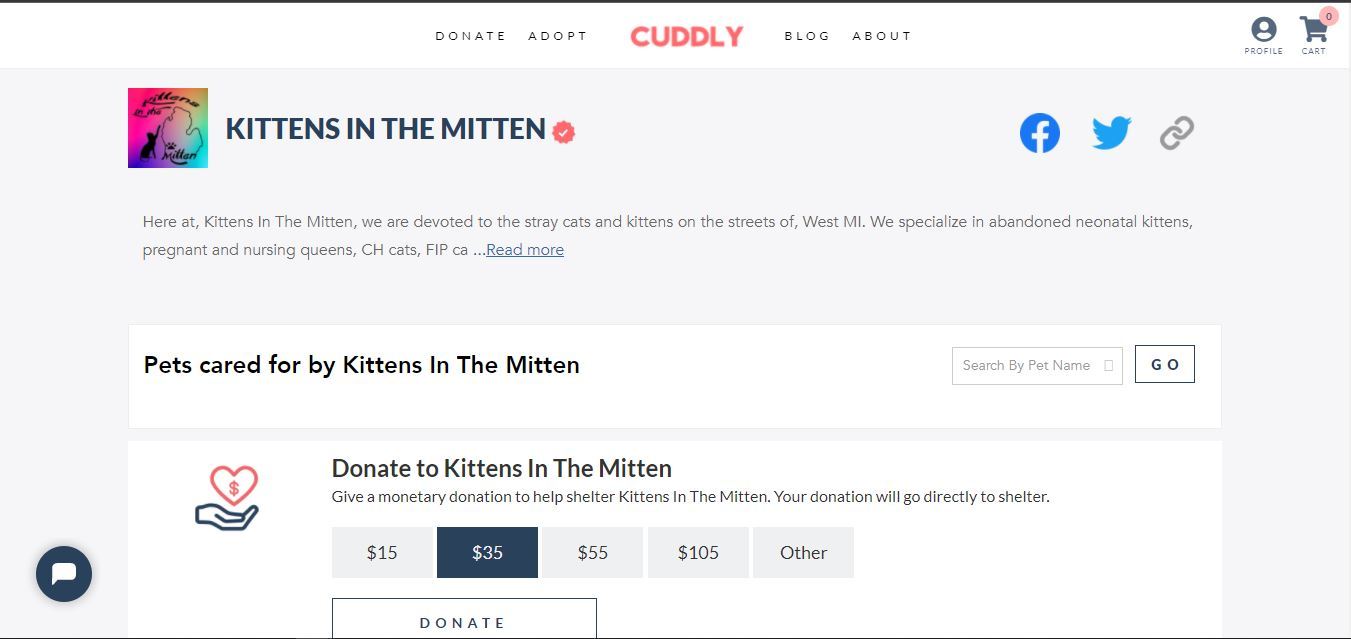Viewport: 1351px width, 639px height.
Task: Copy shelter page link icon
Action: point(1177,133)
